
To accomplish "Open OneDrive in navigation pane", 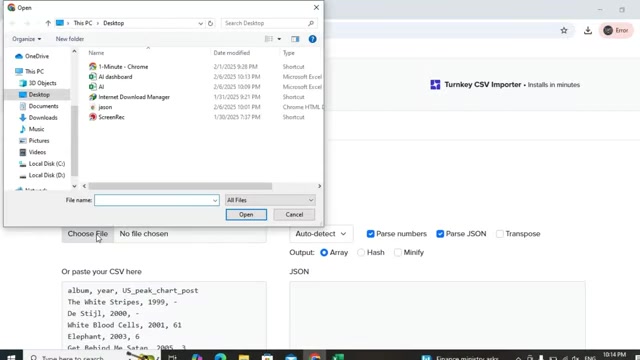I will [32, 56].
